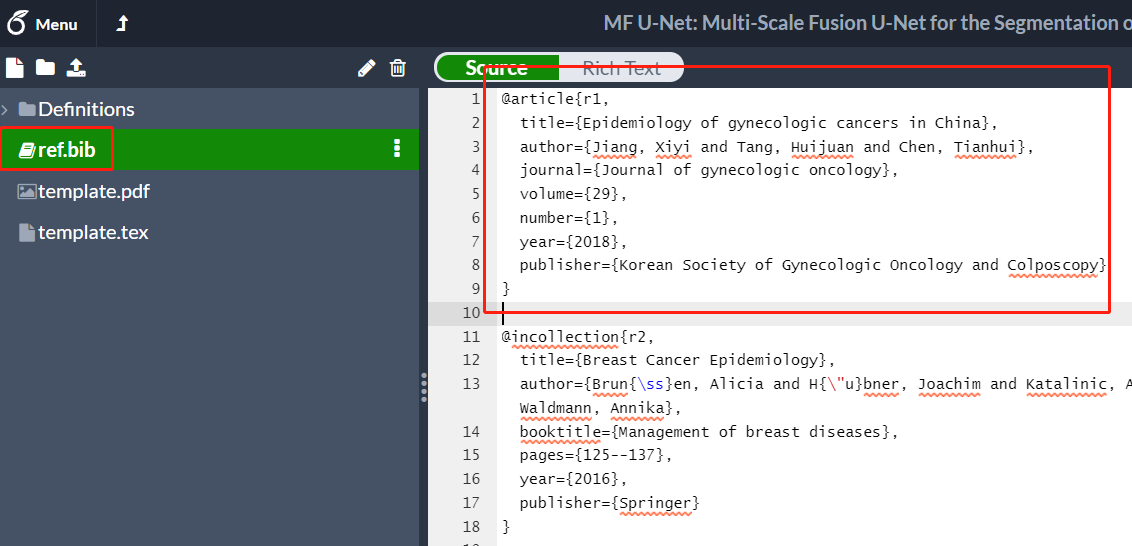Click the title line 'Breast Cancer Epidemiology'

pos(676,360)
